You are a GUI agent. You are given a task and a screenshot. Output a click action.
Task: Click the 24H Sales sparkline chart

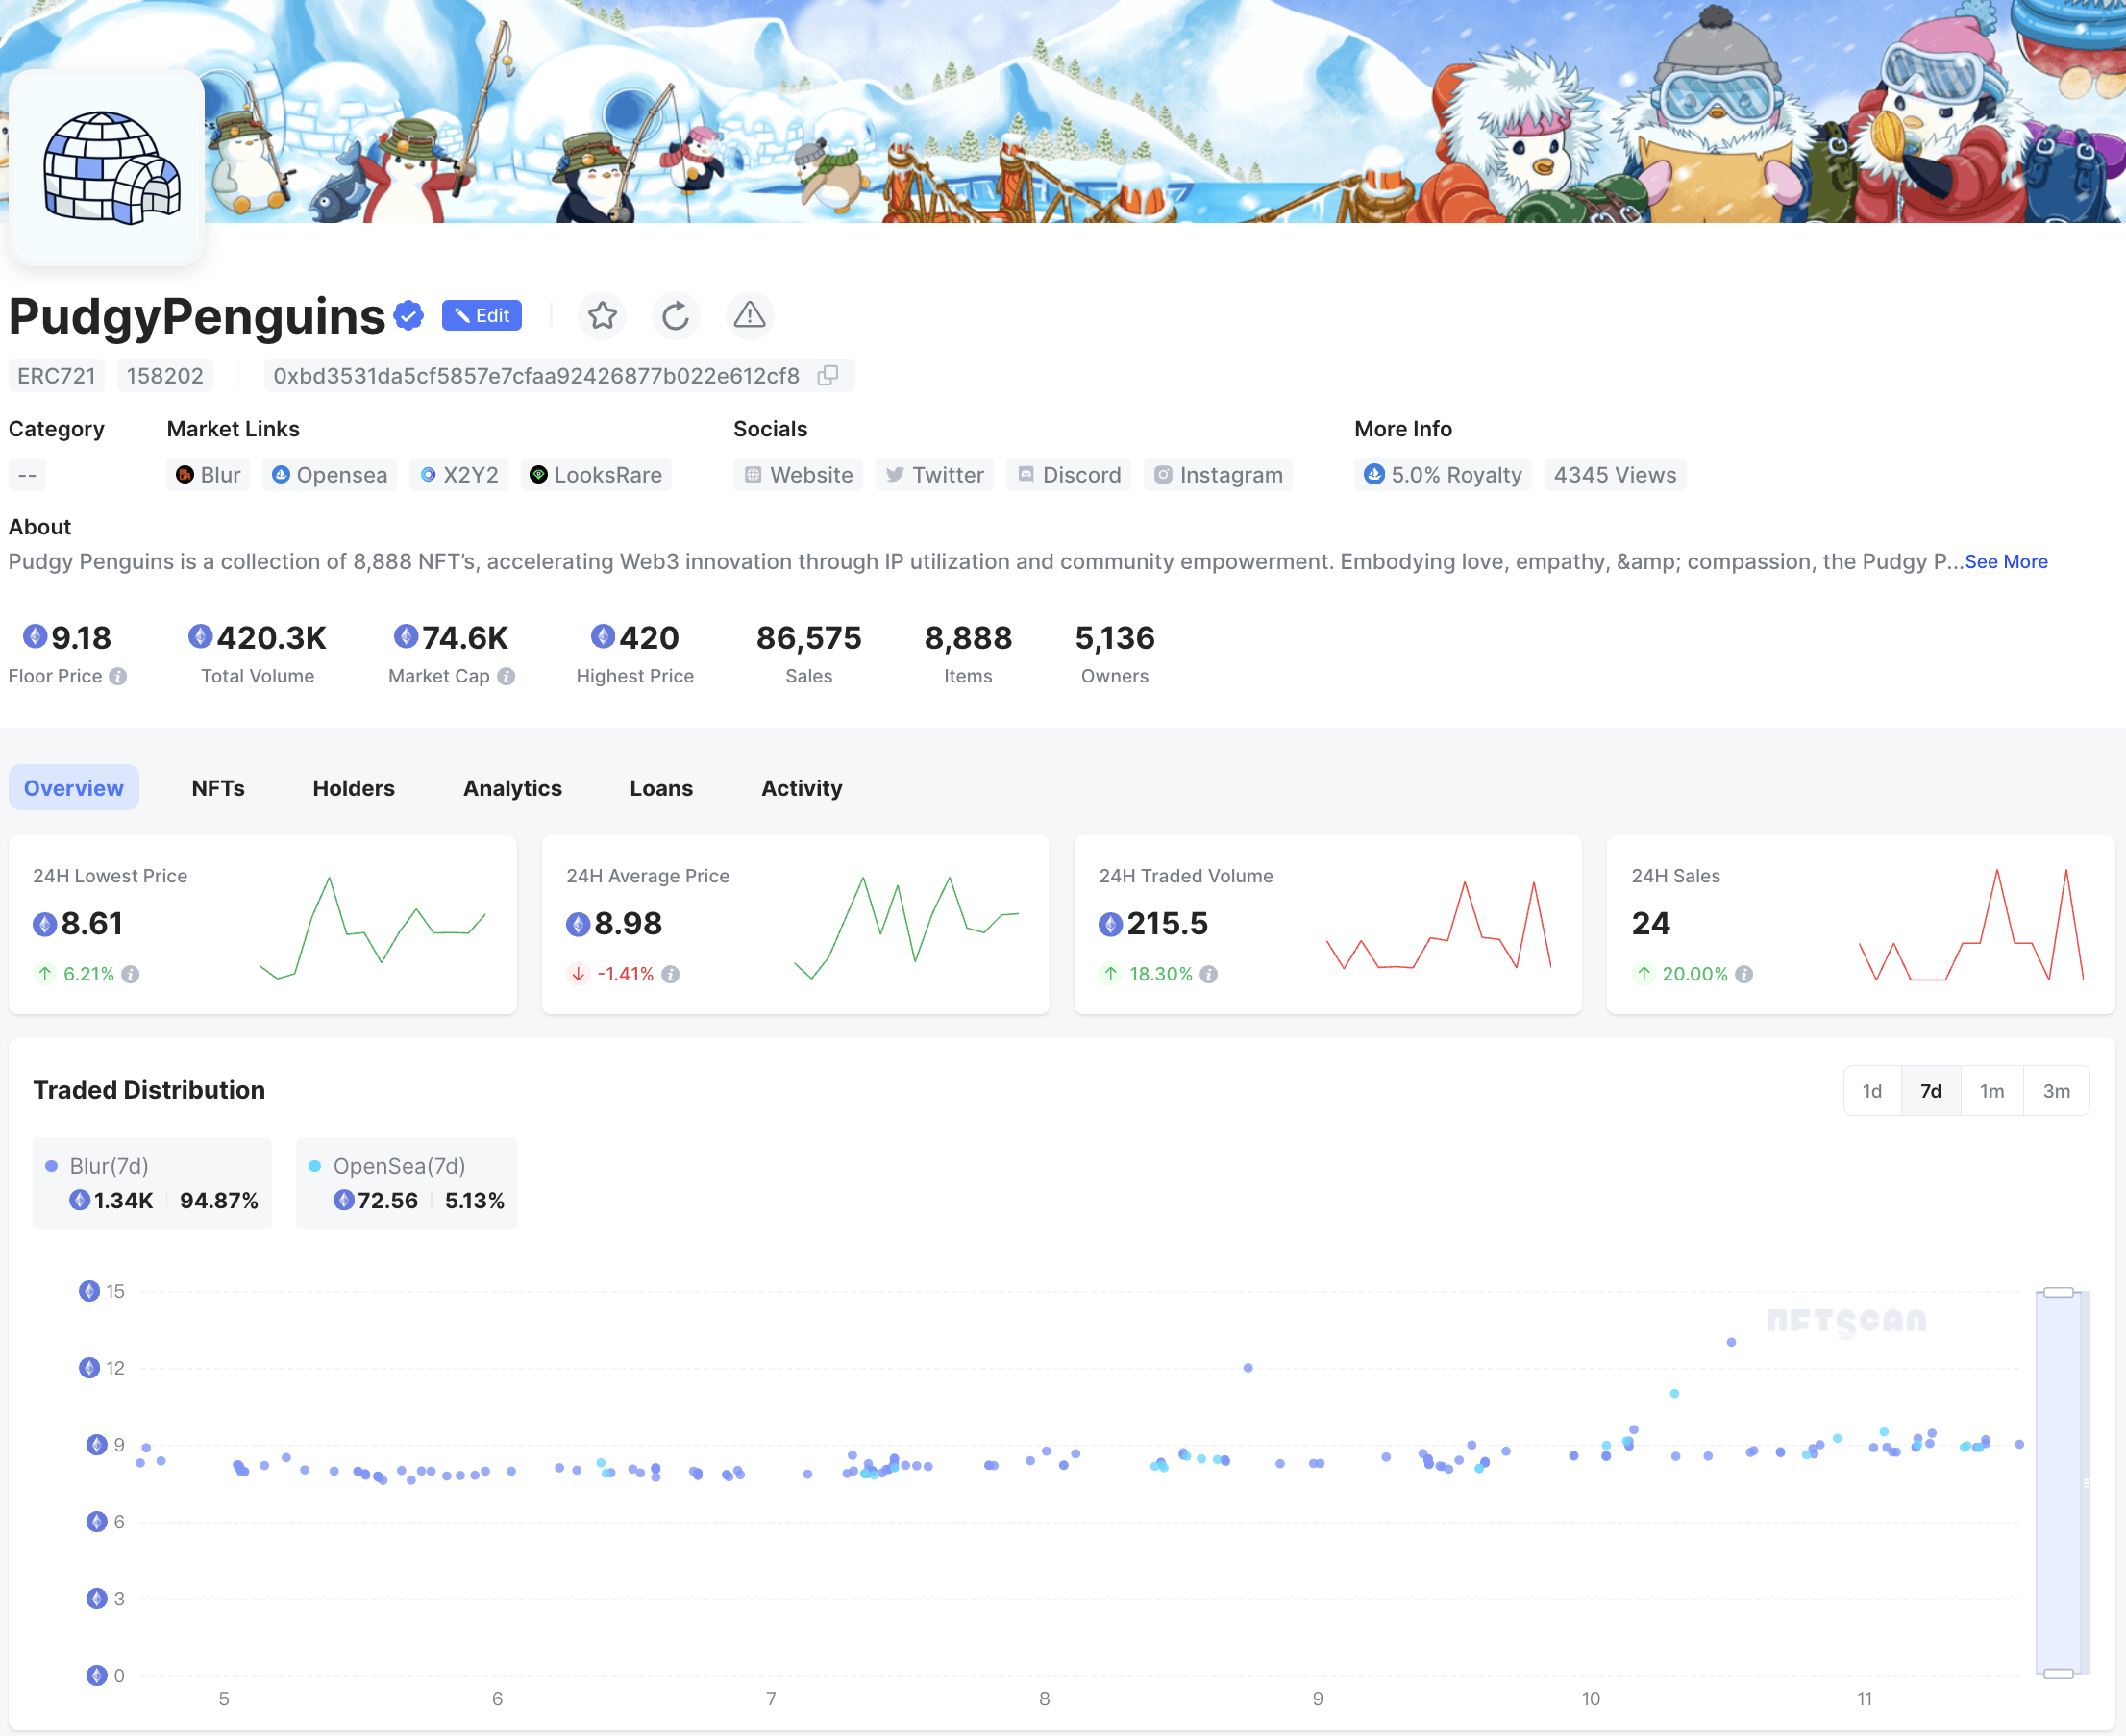pyautogui.click(x=1971, y=925)
